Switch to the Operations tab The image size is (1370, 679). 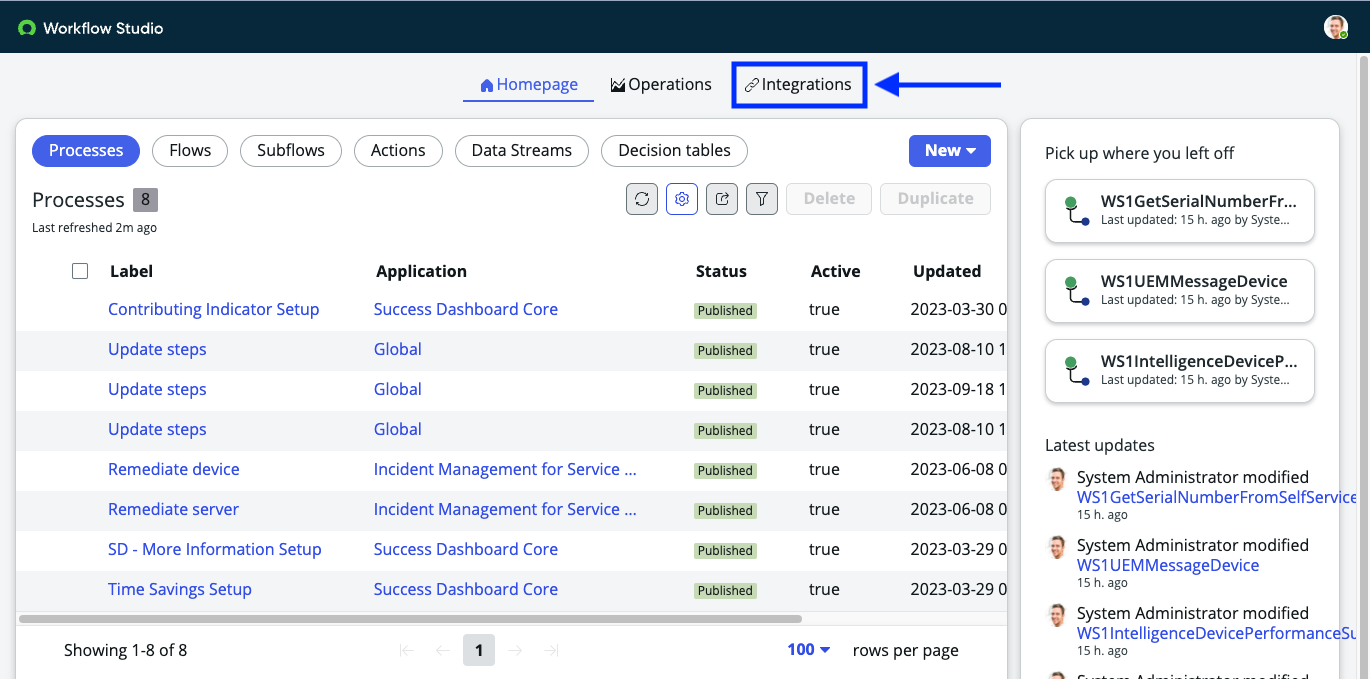pyautogui.click(x=660, y=84)
